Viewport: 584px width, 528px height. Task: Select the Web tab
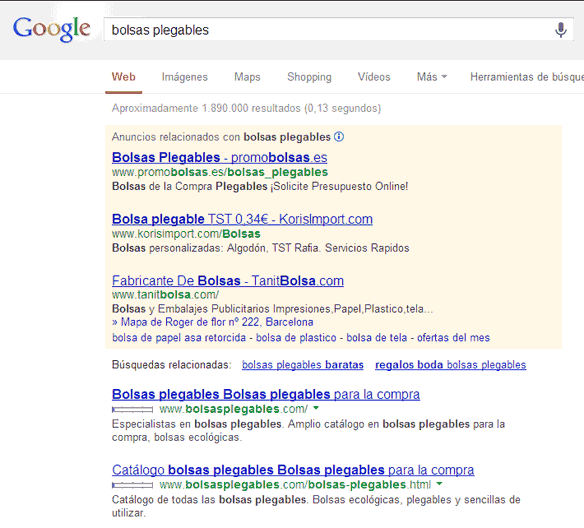pyautogui.click(x=124, y=77)
